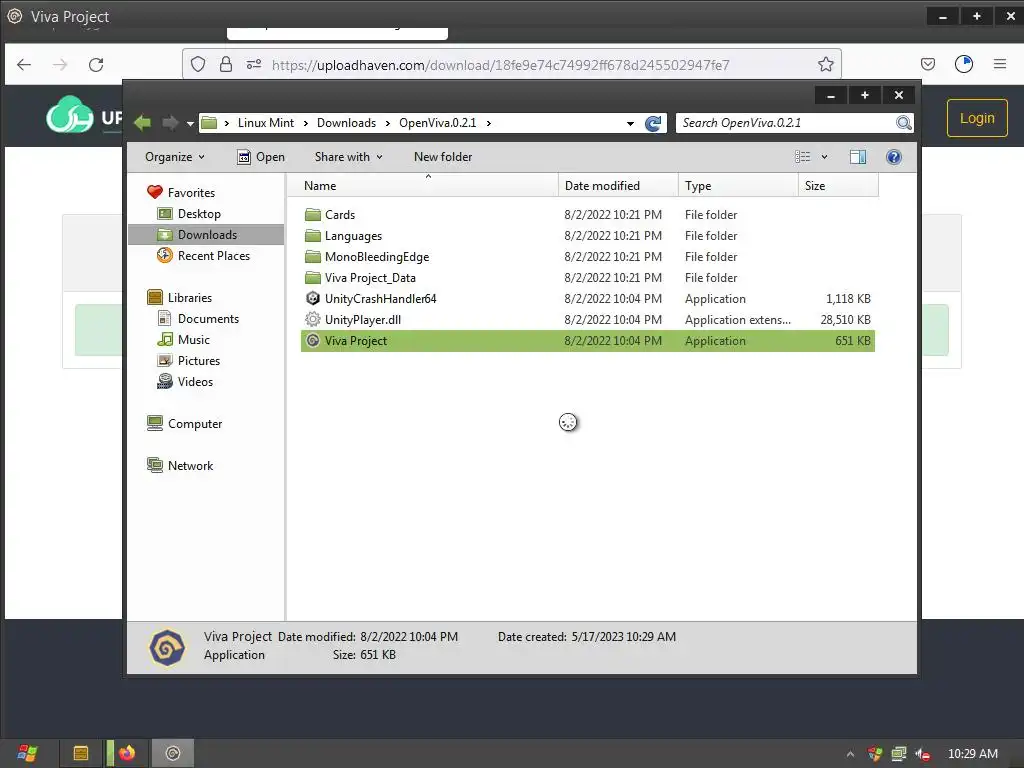Viewport: 1024px width, 768px height.
Task: Click the change view icon
Action: tap(803, 157)
